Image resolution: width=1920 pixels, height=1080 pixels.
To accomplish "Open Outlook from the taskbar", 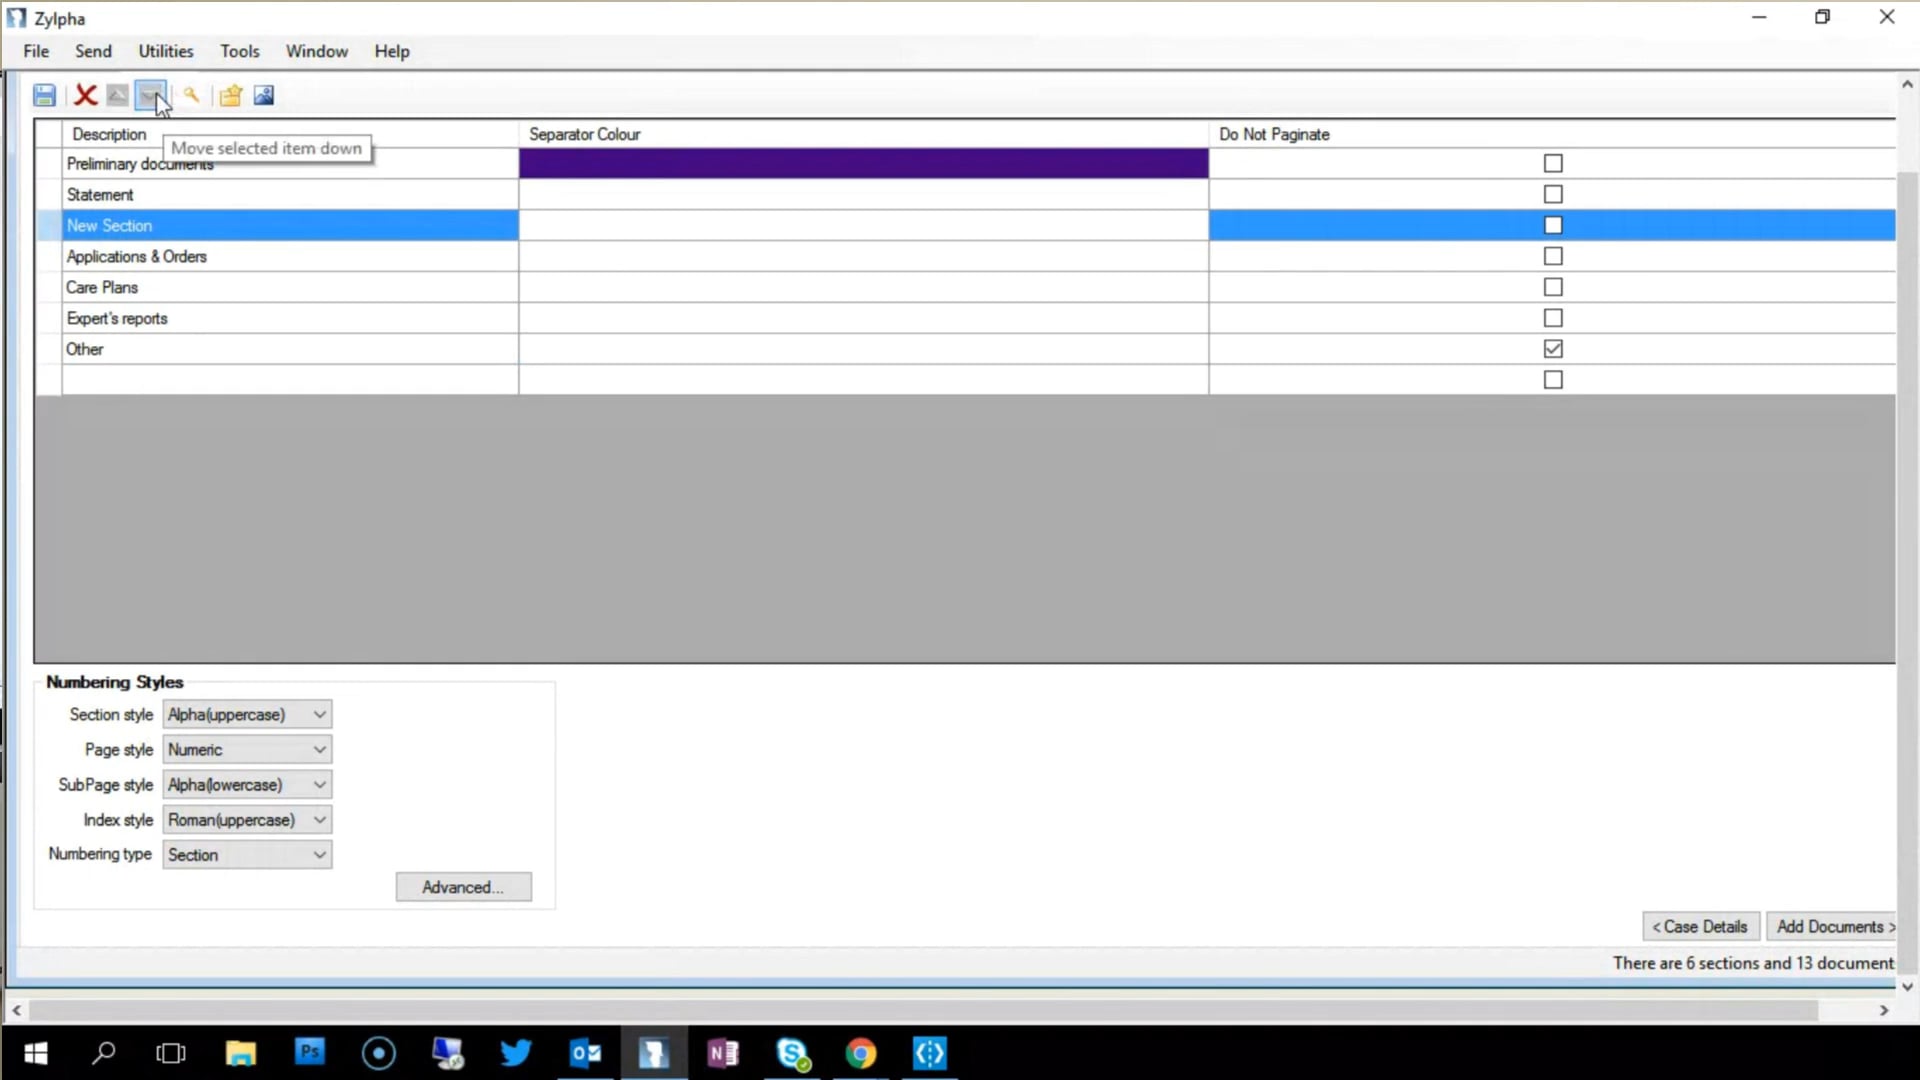I will (x=586, y=1053).
